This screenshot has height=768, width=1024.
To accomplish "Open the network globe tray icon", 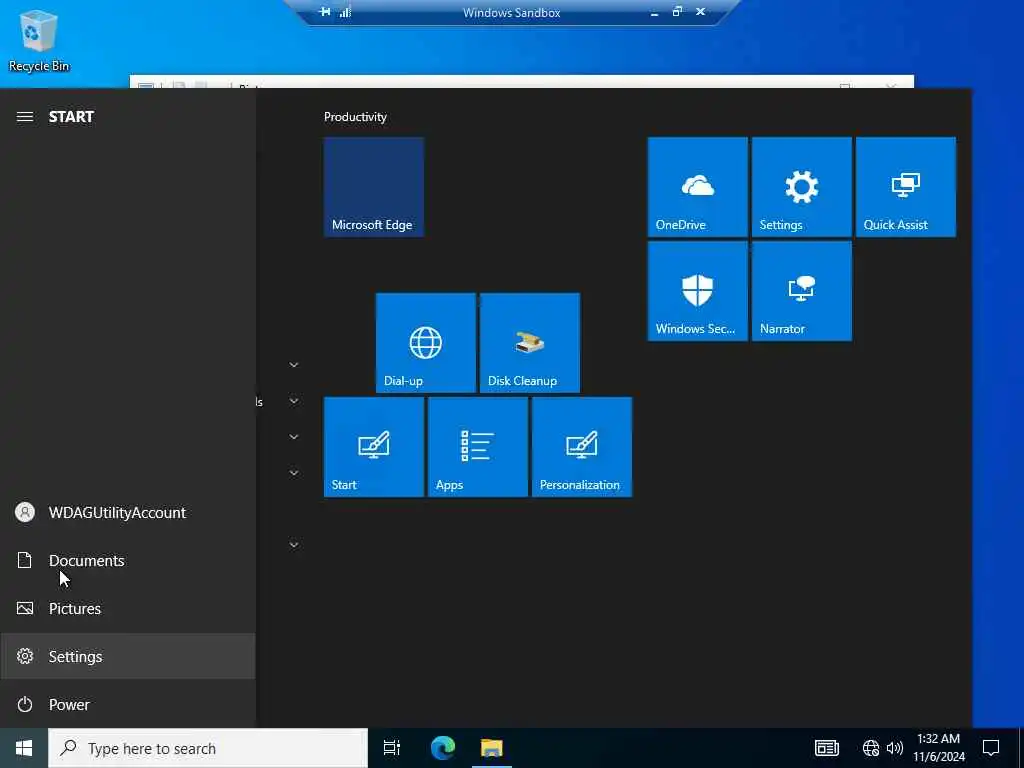I will pyautogui.click(x=871, y=748).
